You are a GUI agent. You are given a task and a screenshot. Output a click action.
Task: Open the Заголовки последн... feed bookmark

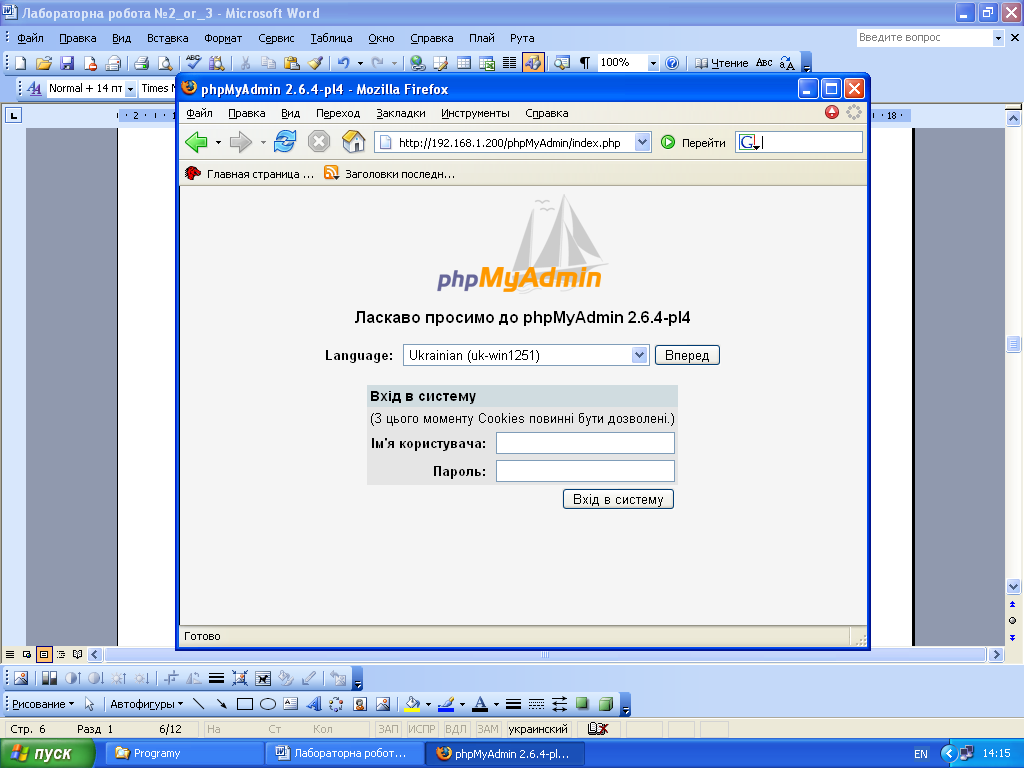pos(390,174)
